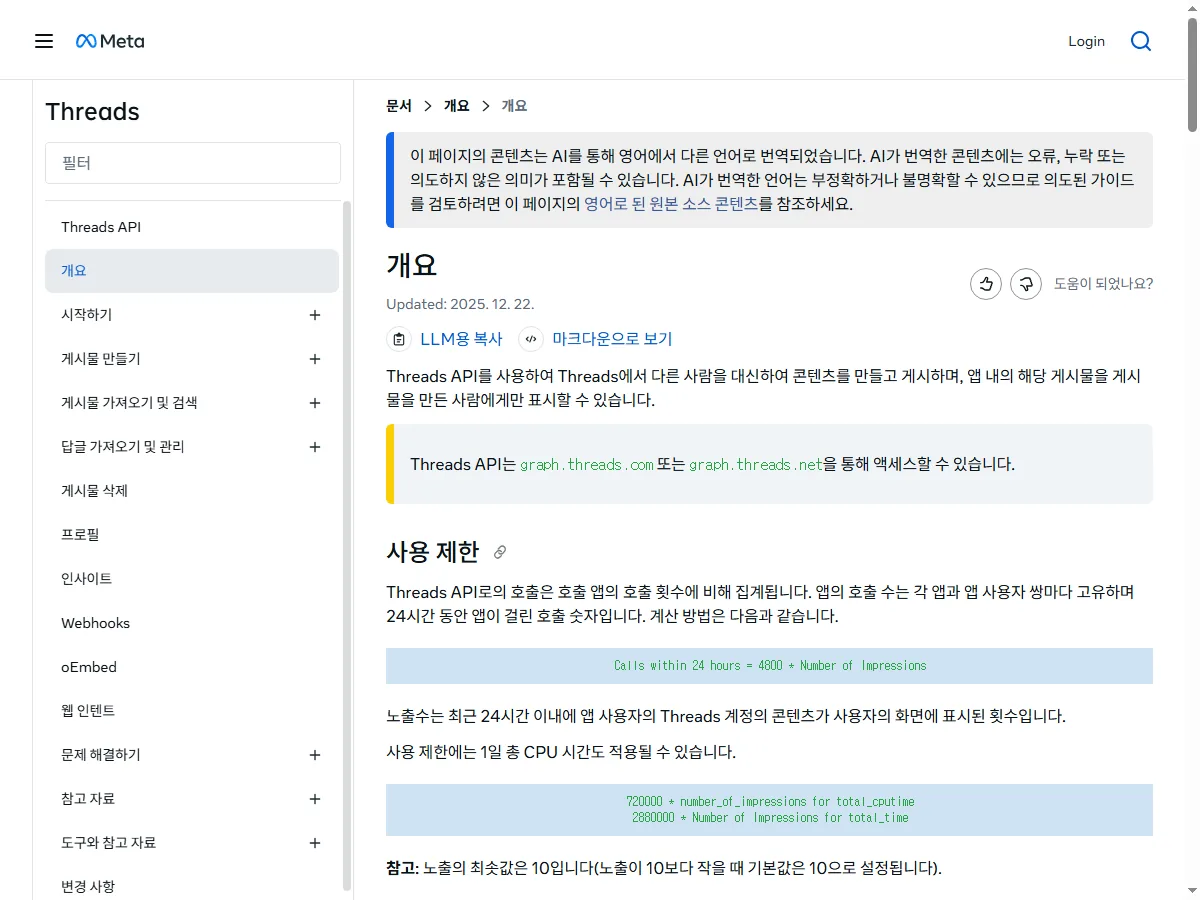Click the sidebar vertical scrollbar

(347, 545)
